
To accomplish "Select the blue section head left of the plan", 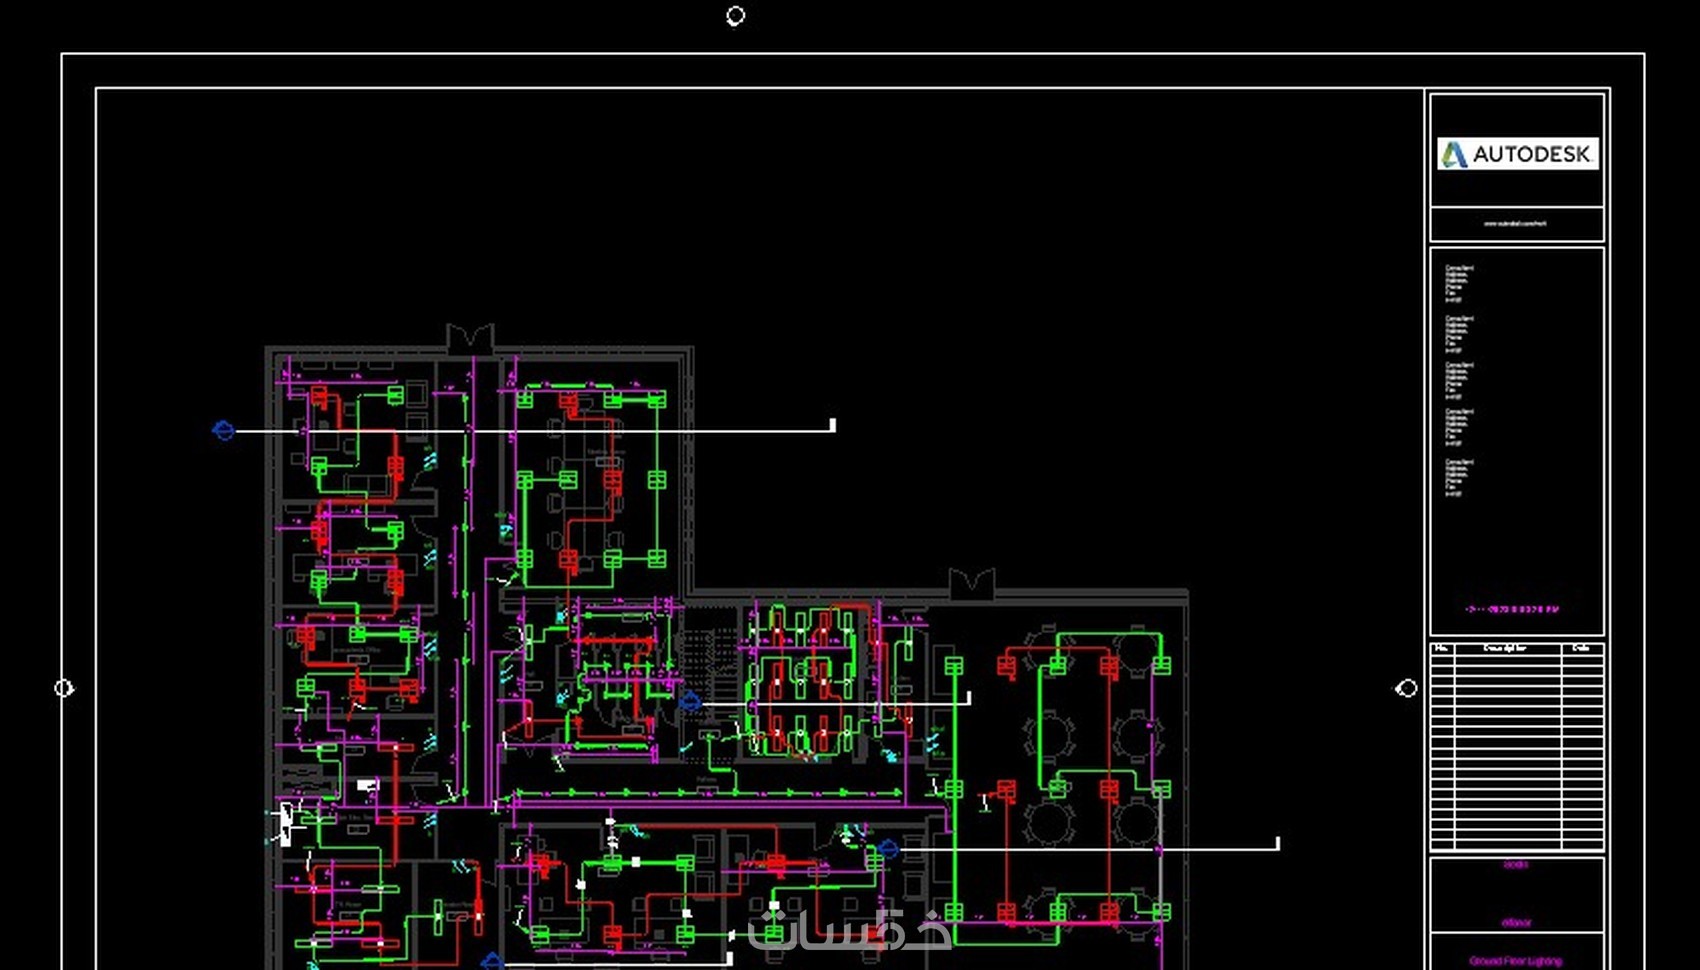I will pyautogui.click(x=224, y=430).
